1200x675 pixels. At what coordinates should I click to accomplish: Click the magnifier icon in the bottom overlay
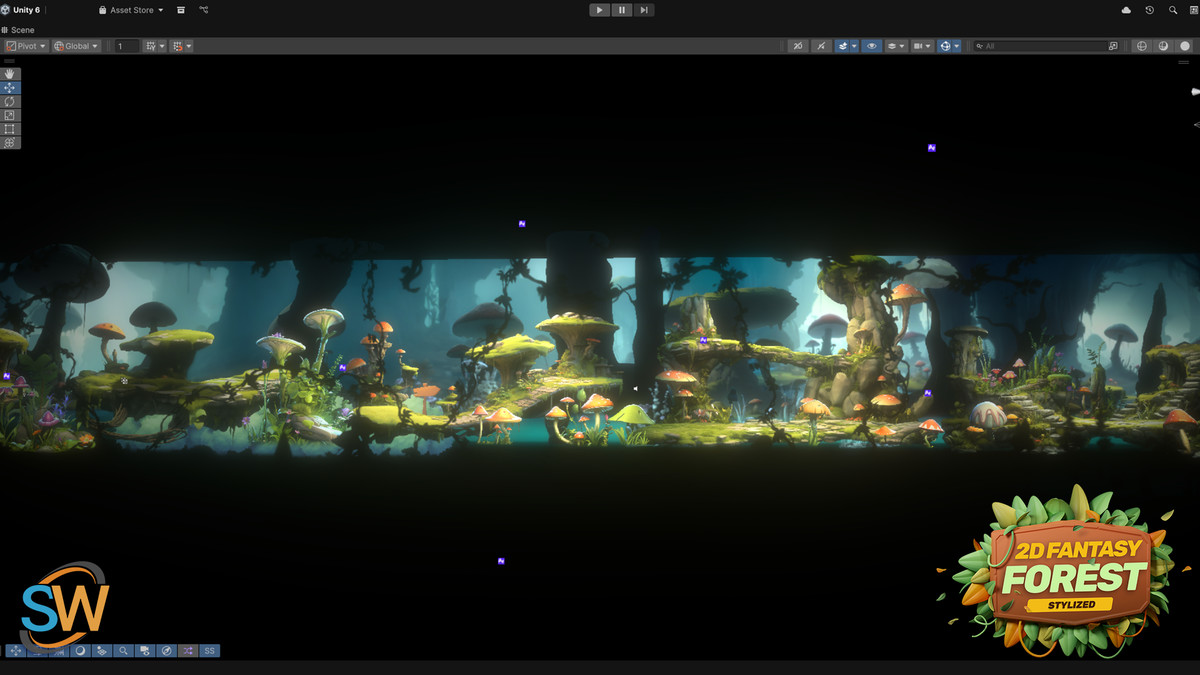[124, 650]
